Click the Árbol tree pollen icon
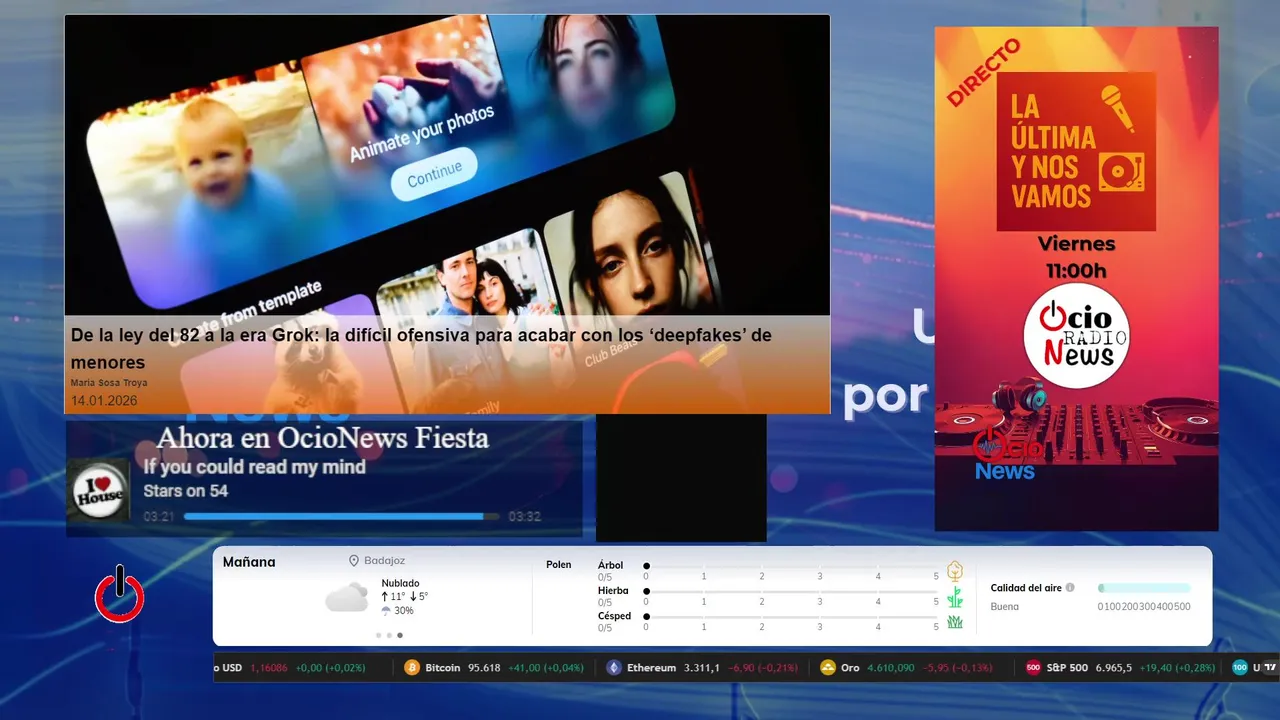This screenshot has width=1280, height=720. tap(955, 571)
